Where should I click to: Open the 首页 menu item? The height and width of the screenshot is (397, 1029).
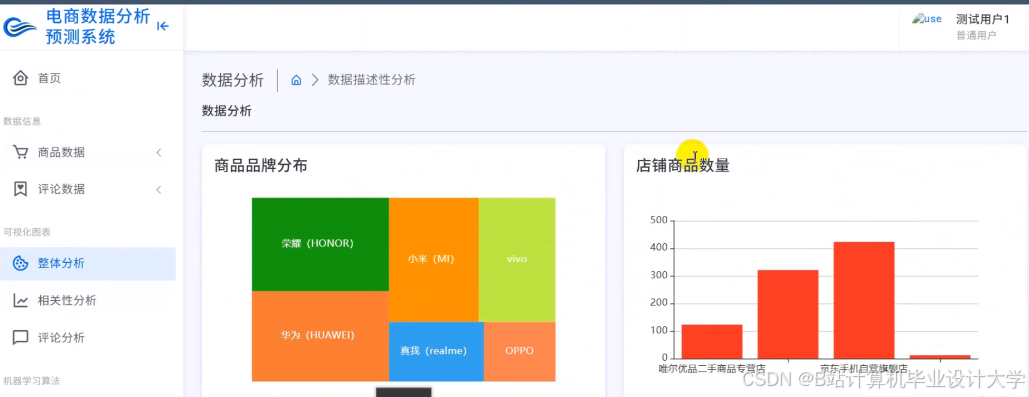[x=88, y=78]
